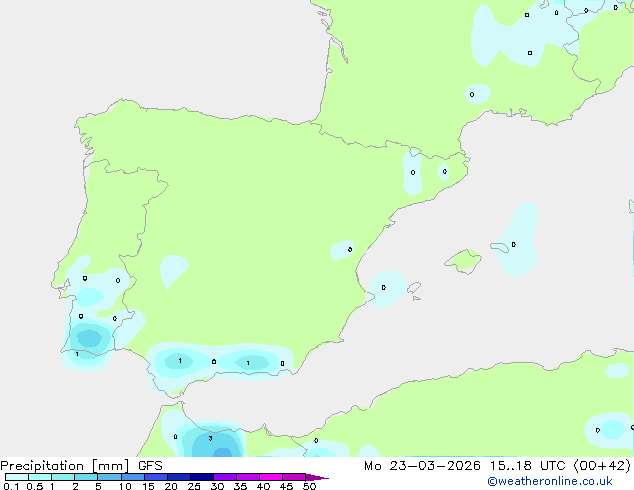Pick the magenta 40–45 mm legend swatch
The image size is (634, 490).
[272, 477]
